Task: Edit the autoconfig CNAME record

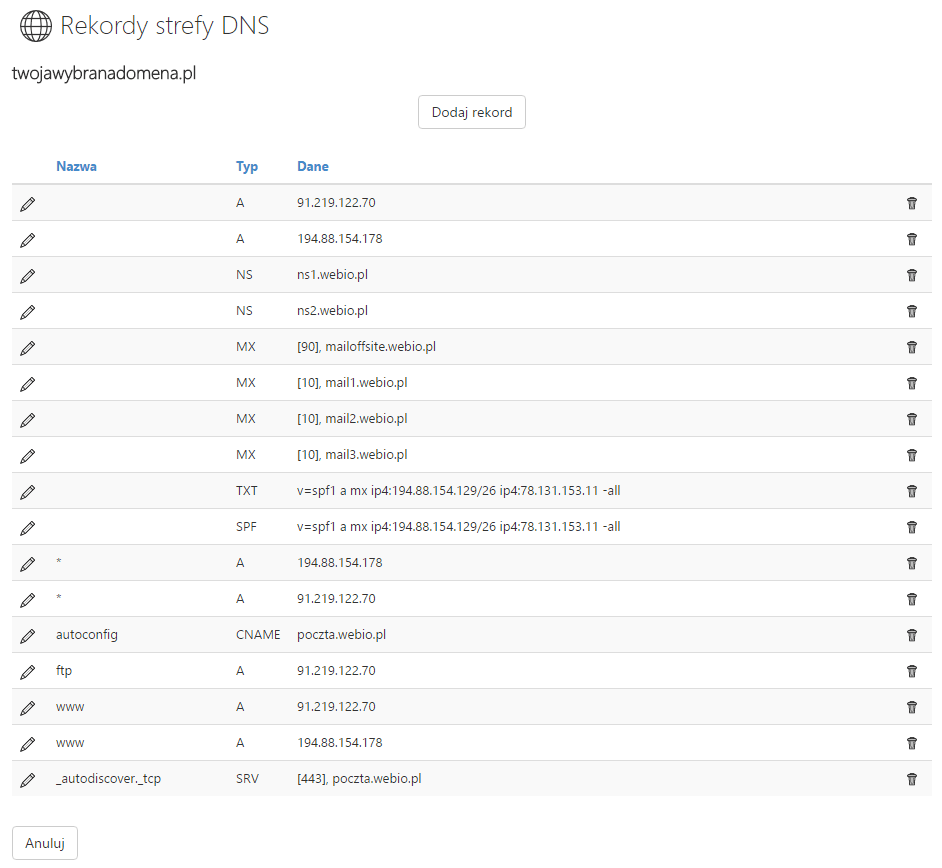Action: (x=28, y=636)
